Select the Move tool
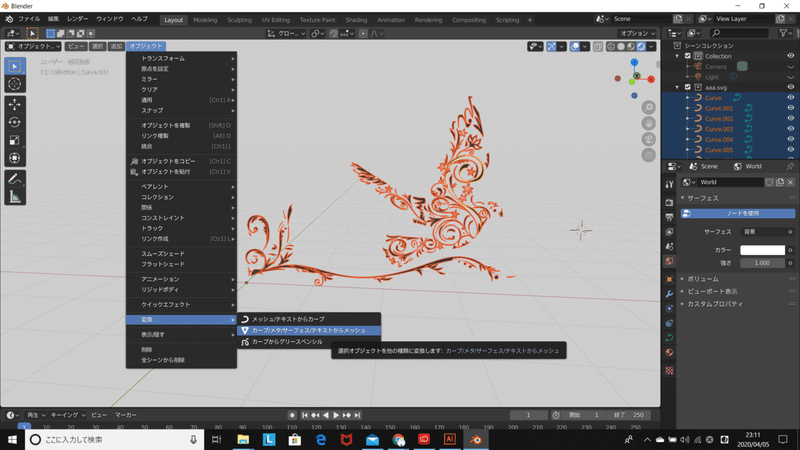This screenshot has width=800, height=450. pyautogui.click(x=14, y=105)
